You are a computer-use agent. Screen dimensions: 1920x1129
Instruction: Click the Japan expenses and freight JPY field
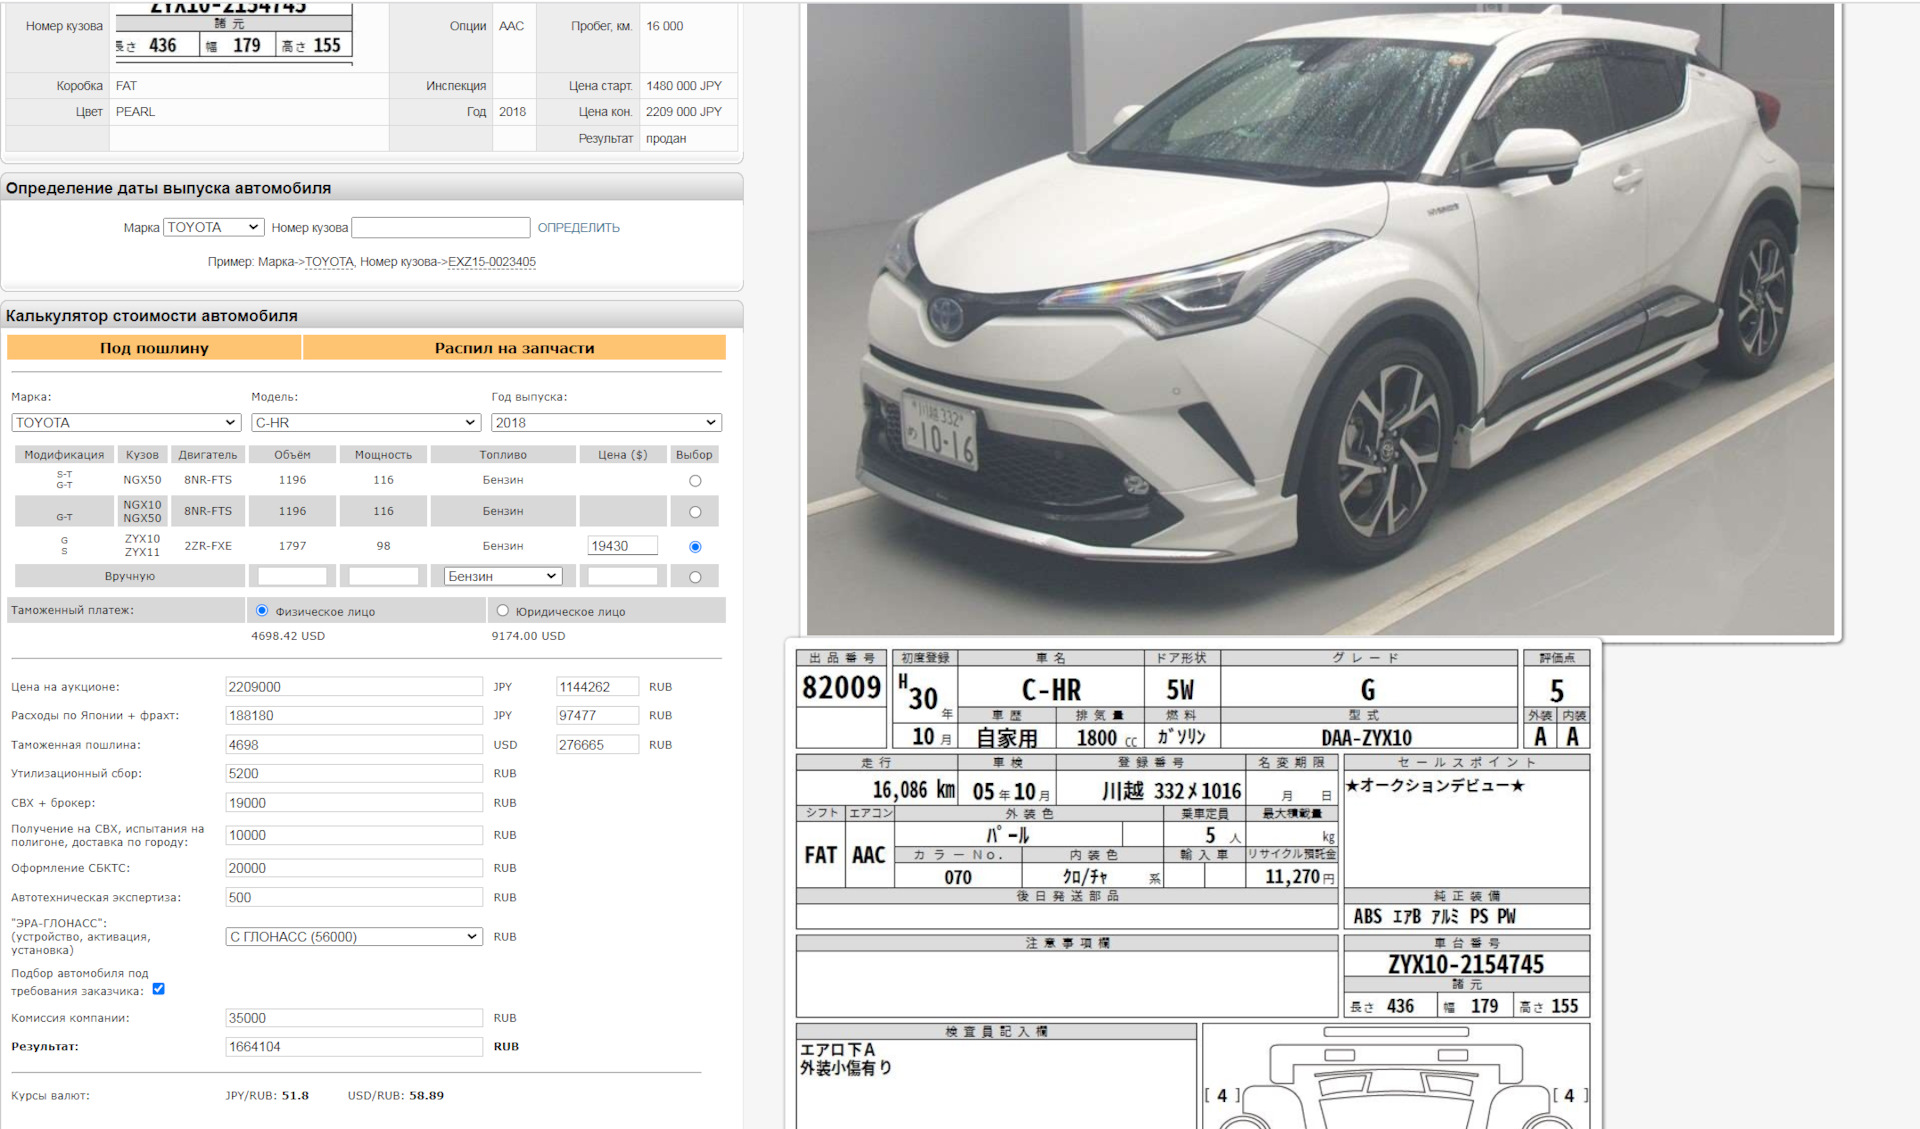click(x=354, y=716)
